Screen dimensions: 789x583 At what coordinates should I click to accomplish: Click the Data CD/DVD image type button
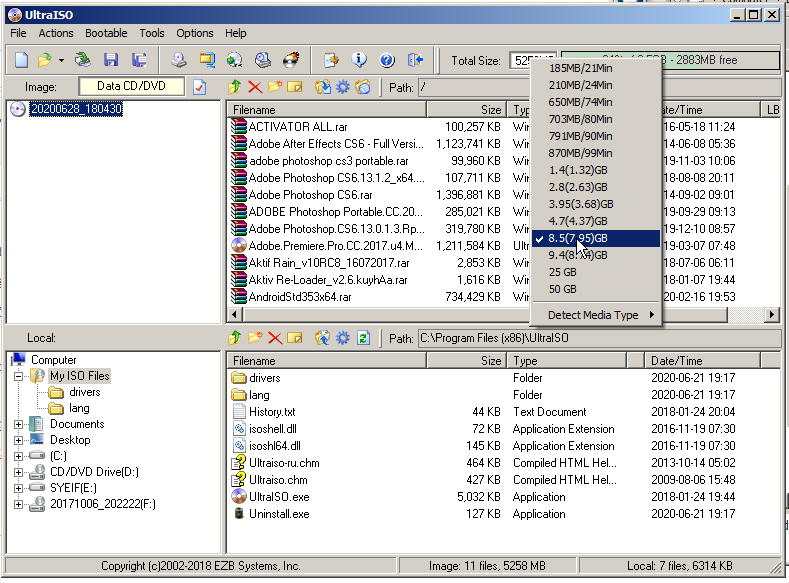131,86
